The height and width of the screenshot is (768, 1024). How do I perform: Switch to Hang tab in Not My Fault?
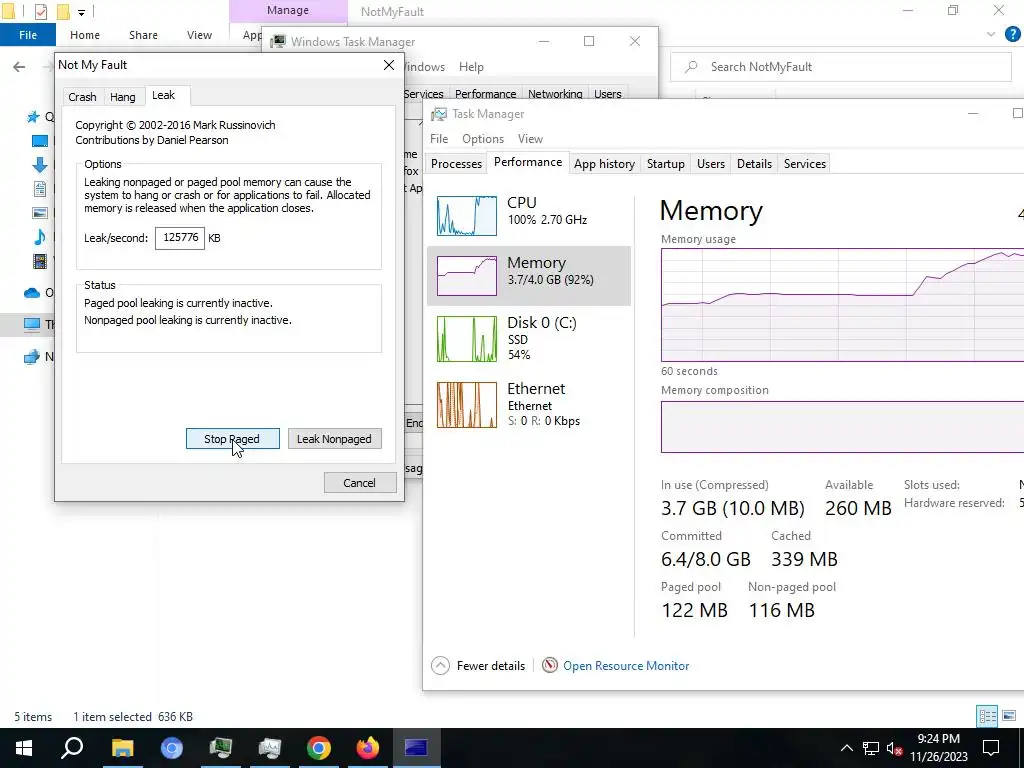tap(123, 97)
